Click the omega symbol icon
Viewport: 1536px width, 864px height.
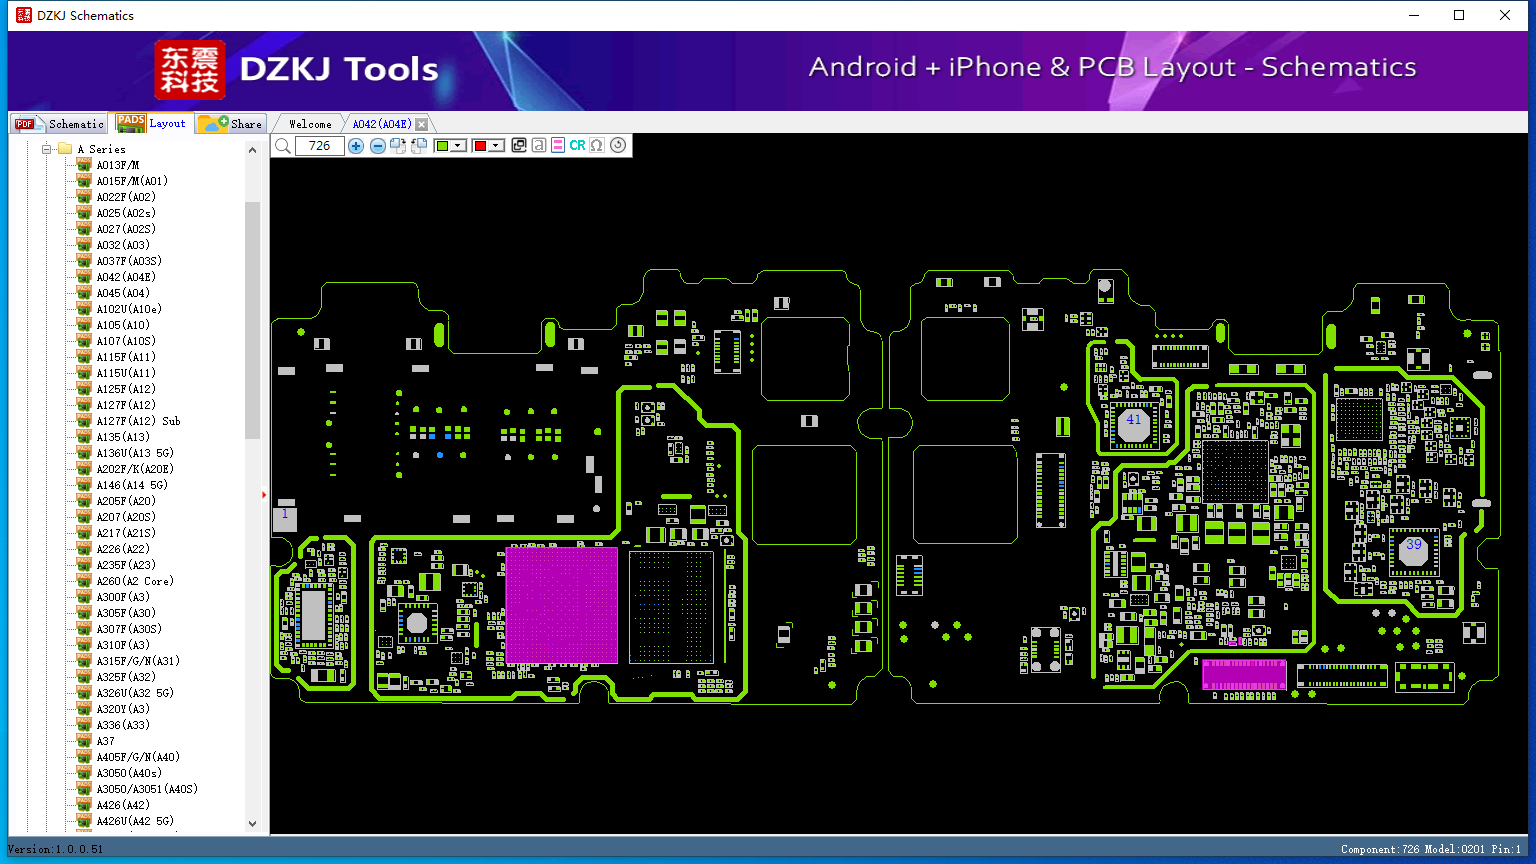click(x=597, y=146)
